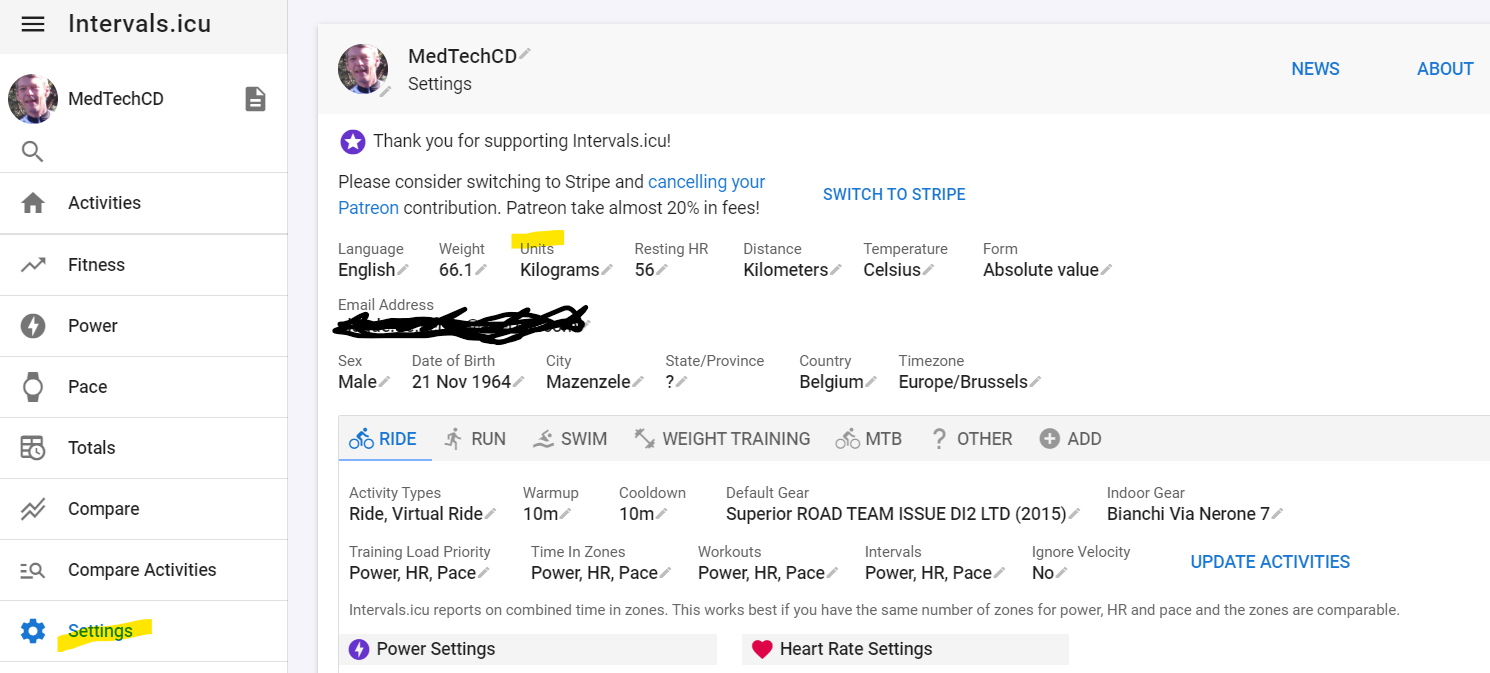The image size is (1490, 673).
Task: Edit the MedTechCD display name pencil
Action: click(525, 54)
